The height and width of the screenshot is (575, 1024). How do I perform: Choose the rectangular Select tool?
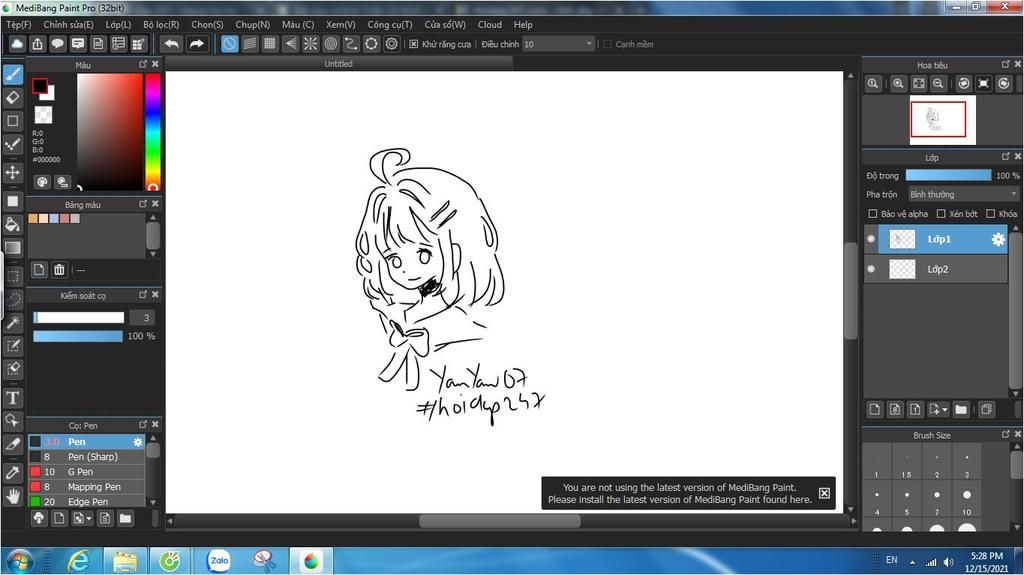[13, 276]
